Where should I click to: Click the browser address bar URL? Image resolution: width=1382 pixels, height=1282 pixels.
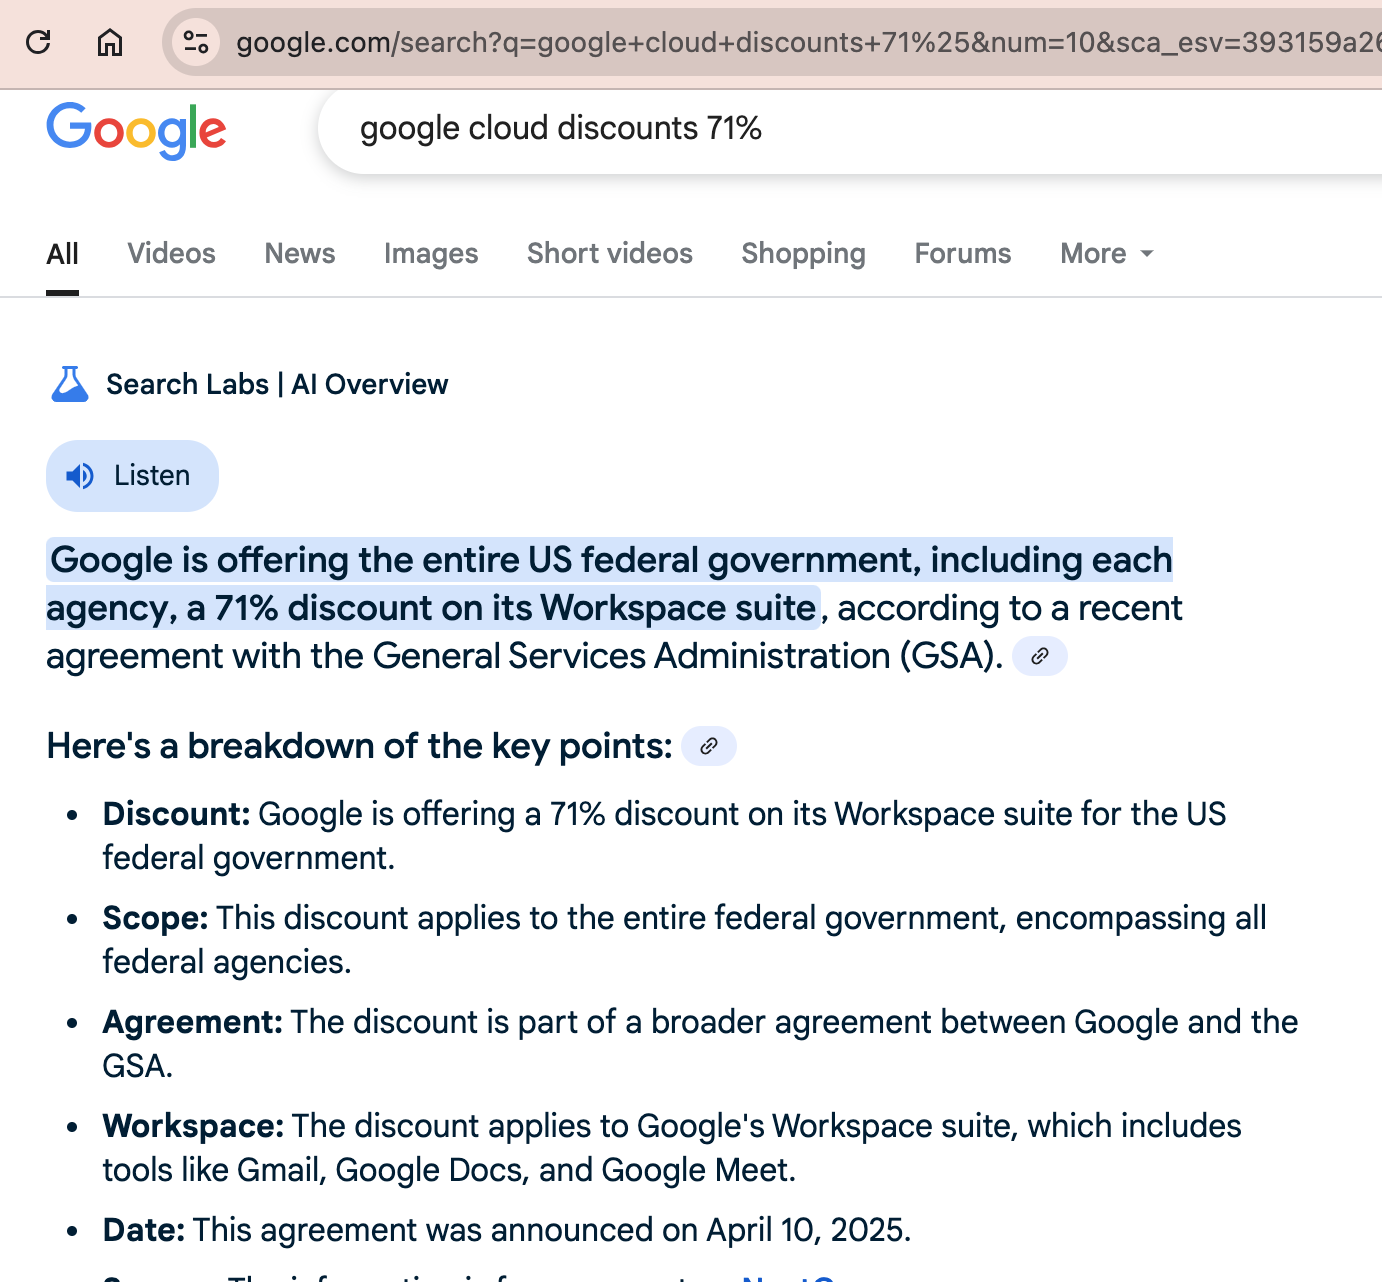808,42
